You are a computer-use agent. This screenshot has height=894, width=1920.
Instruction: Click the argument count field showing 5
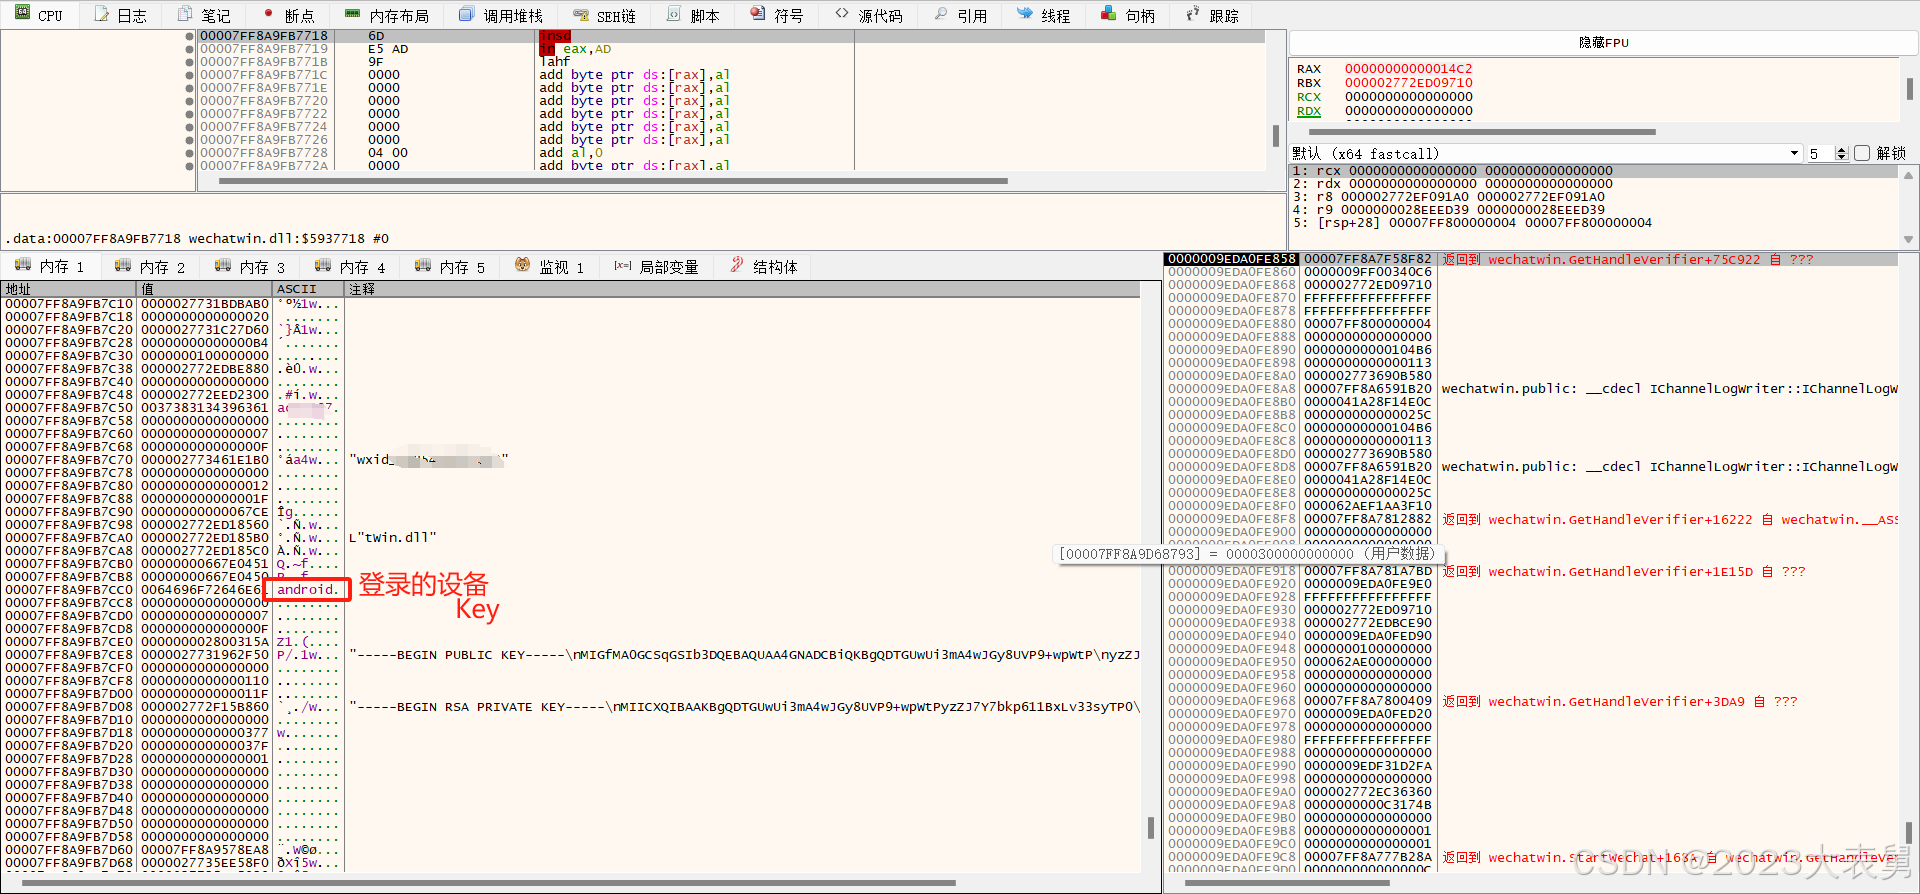pyautogui.click(x=1821, y=153)
